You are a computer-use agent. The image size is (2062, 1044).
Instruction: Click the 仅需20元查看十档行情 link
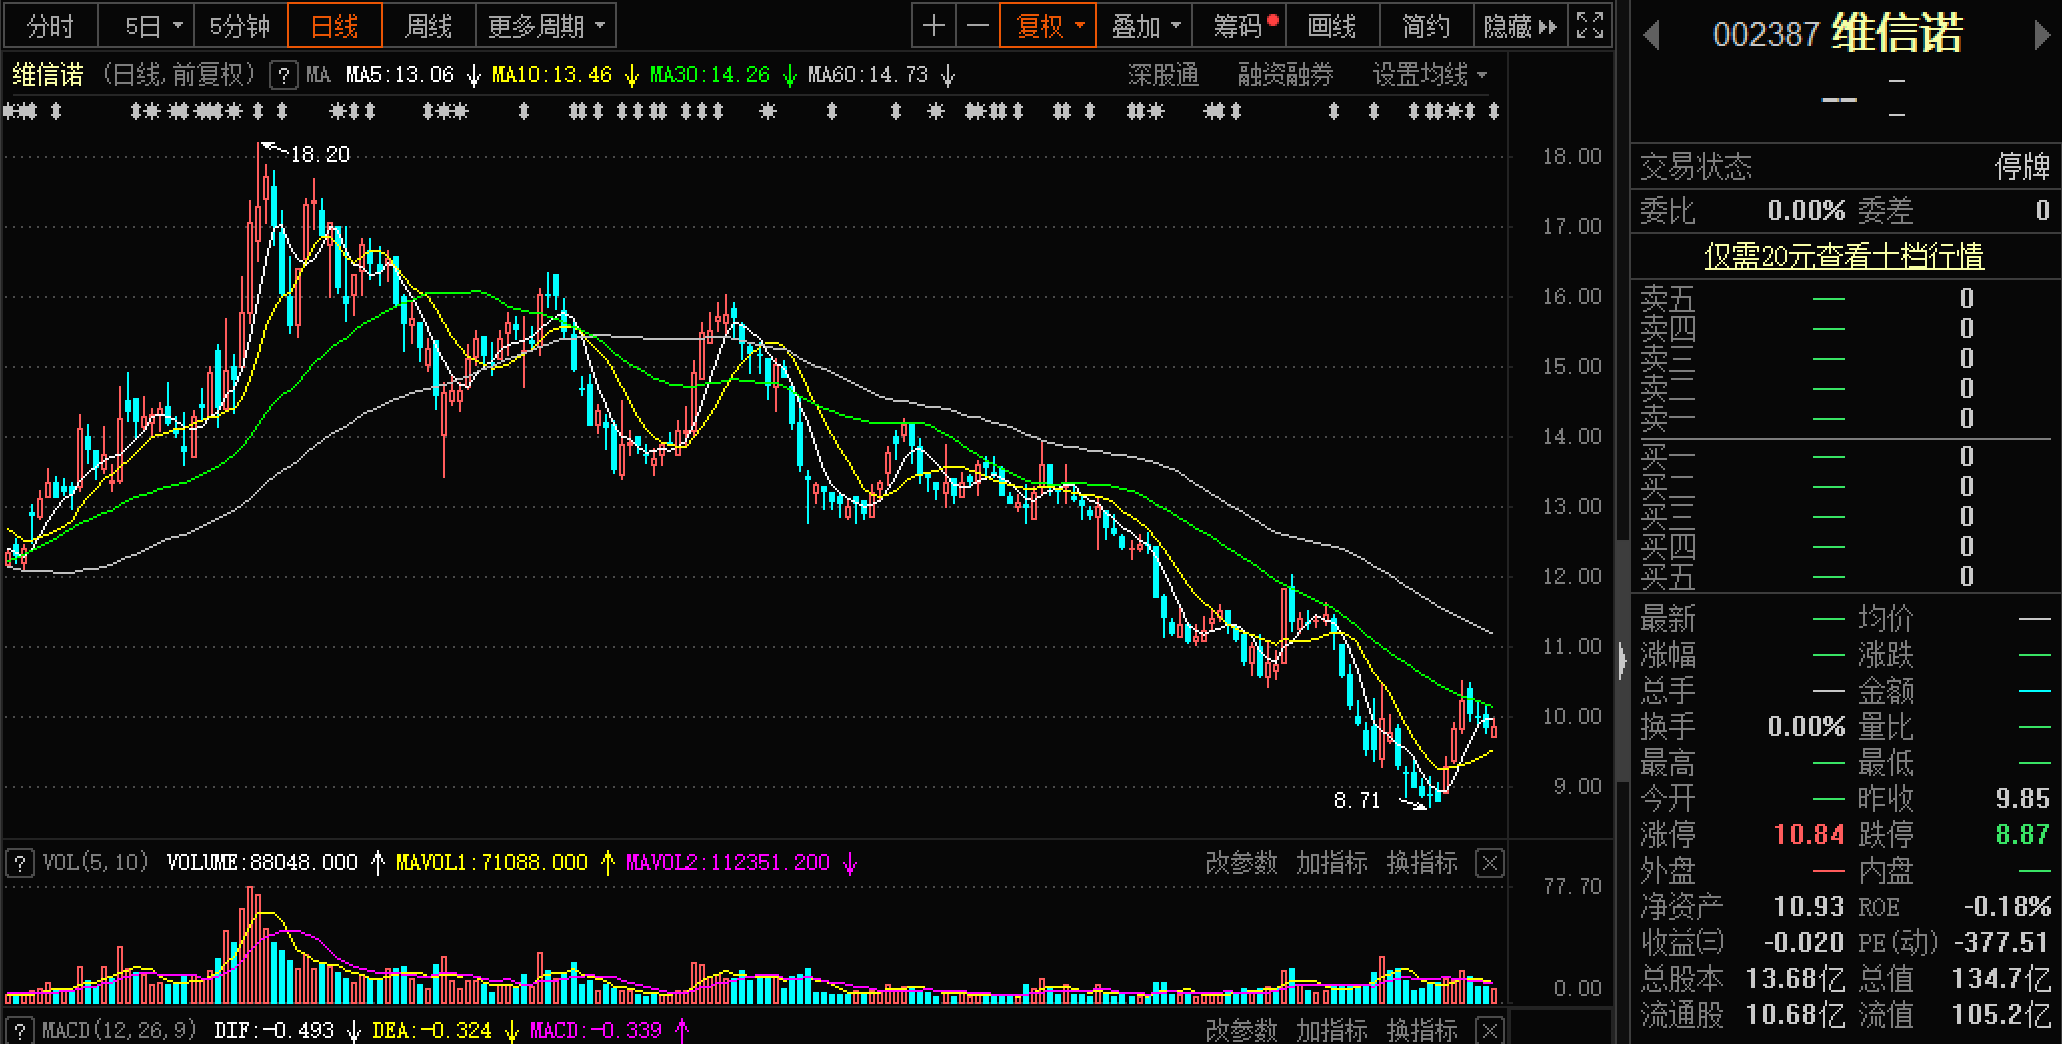[1844, 256]
